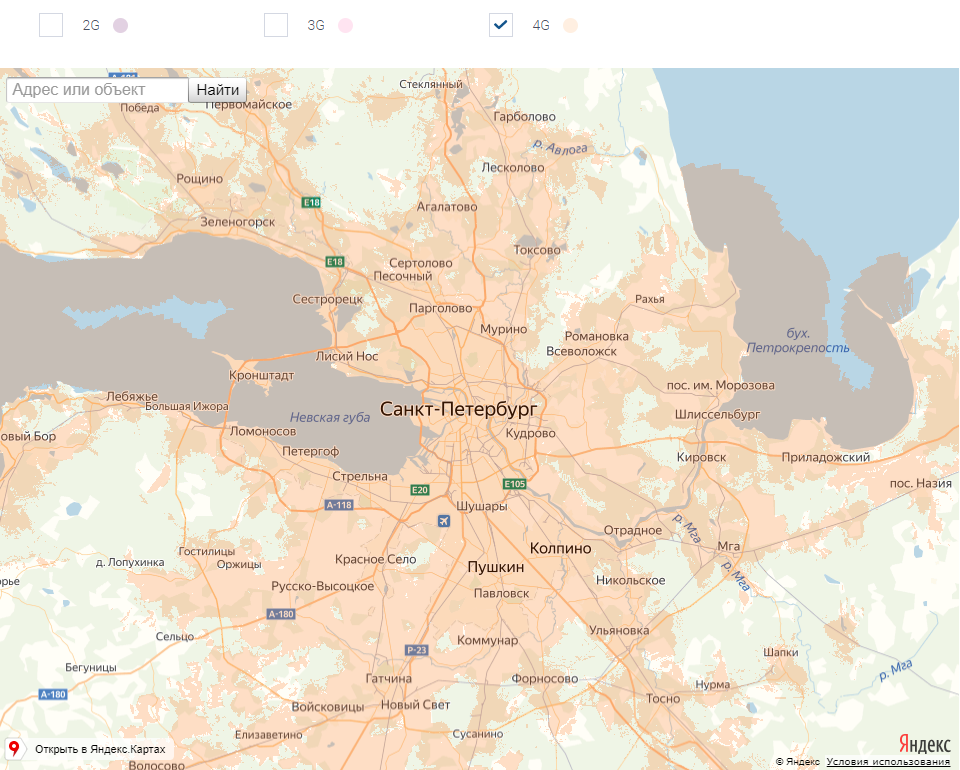
Task: Click the 'Войсковицы' map label
Action: click(328, 707)
